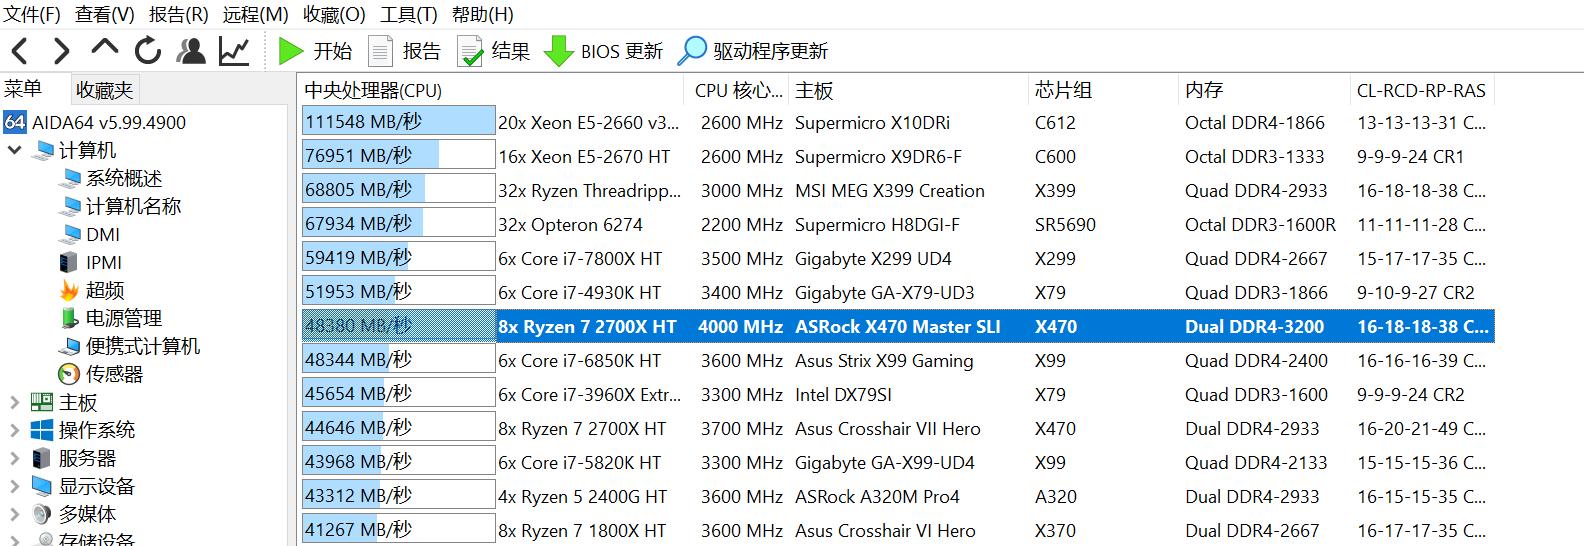Select highlighted 8x Ryzen 7 2700X HT 4000 MHz row
This screenshot has height=546, width=1584.
(x=897, y=326)
